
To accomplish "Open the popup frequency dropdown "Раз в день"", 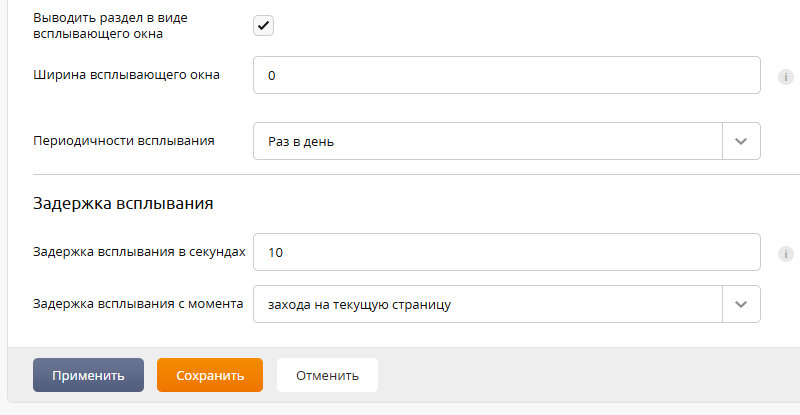I will [507, 141].
